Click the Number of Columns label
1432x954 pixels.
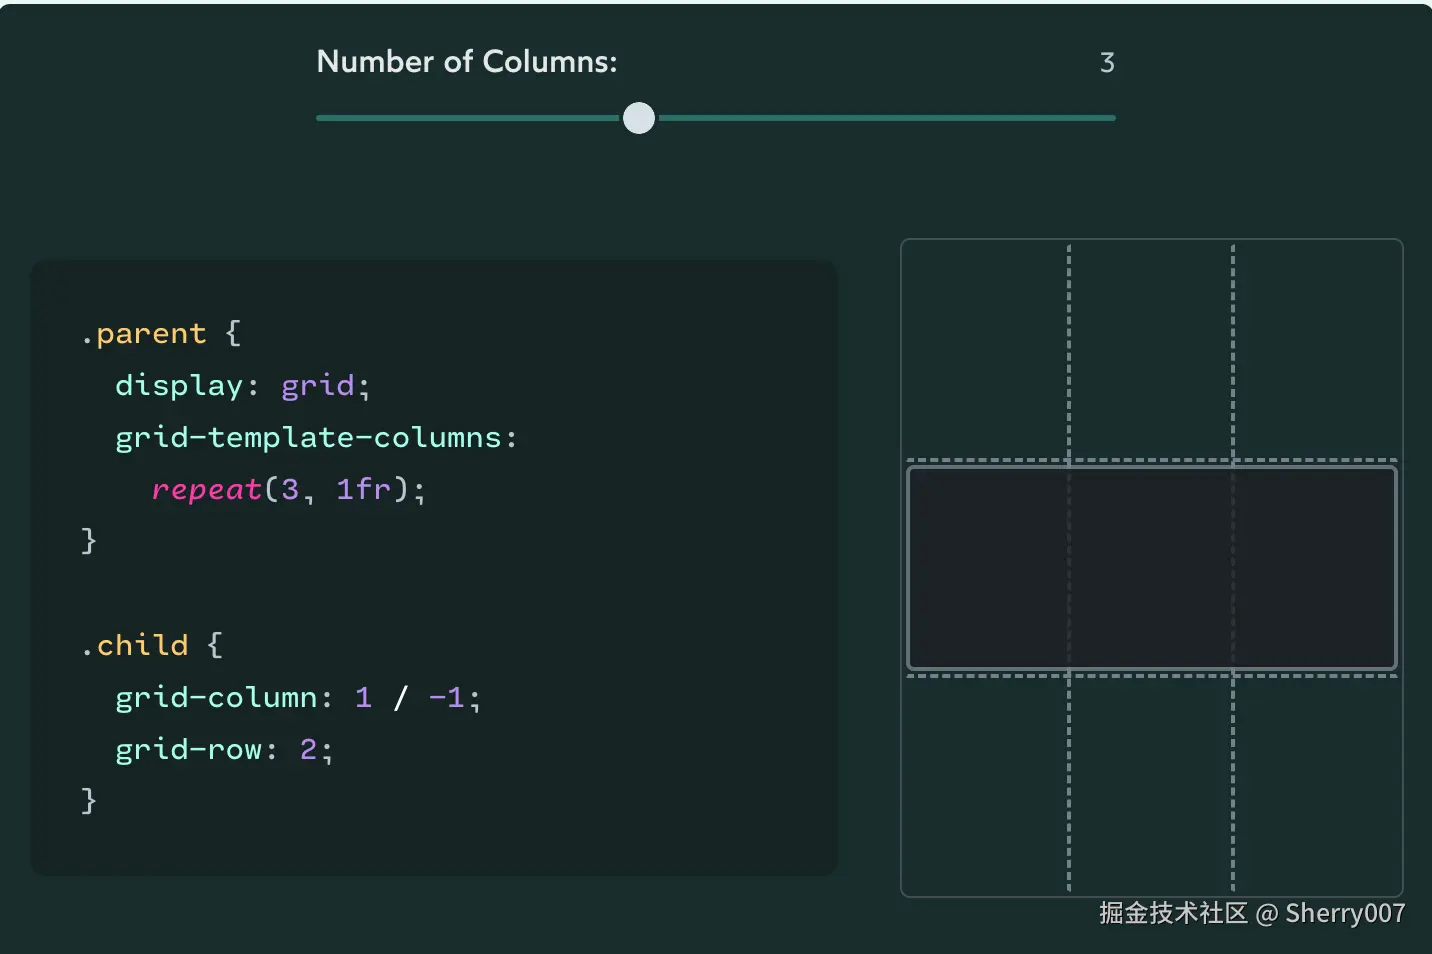pos(467,62)
